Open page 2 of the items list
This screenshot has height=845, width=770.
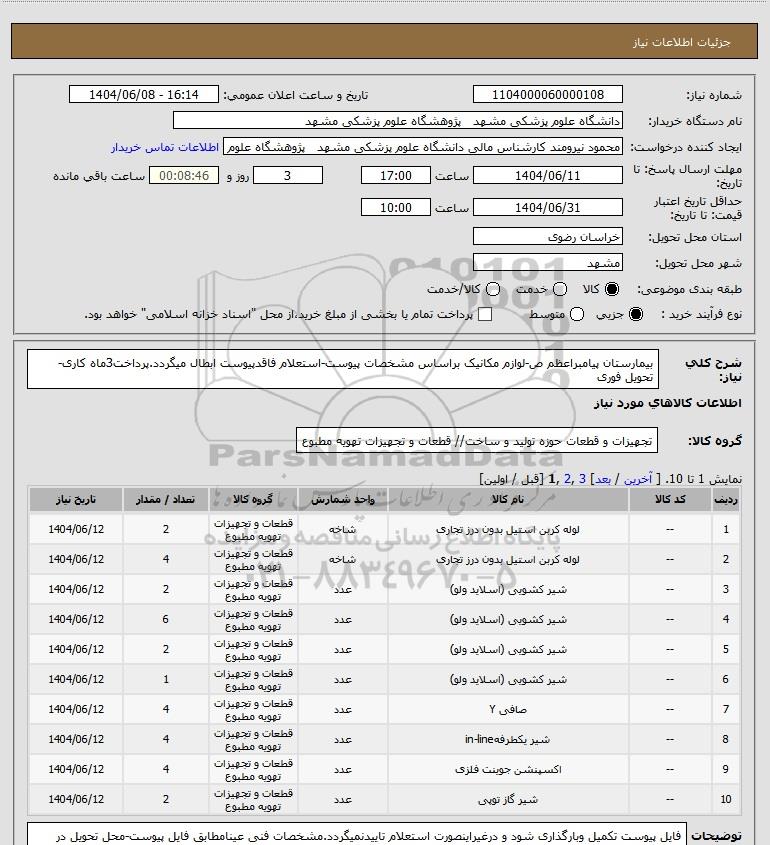[x=567, y=479]
